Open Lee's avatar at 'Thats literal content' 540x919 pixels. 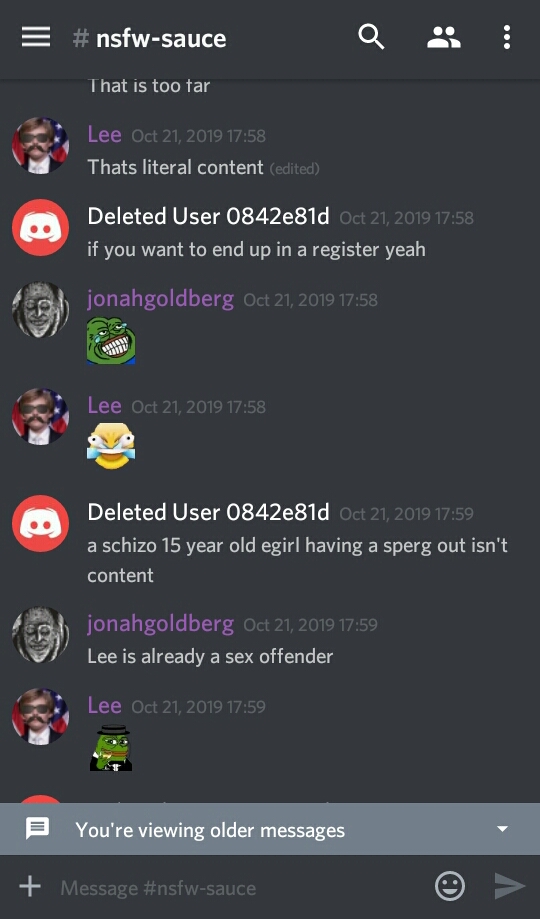[40, 145]
